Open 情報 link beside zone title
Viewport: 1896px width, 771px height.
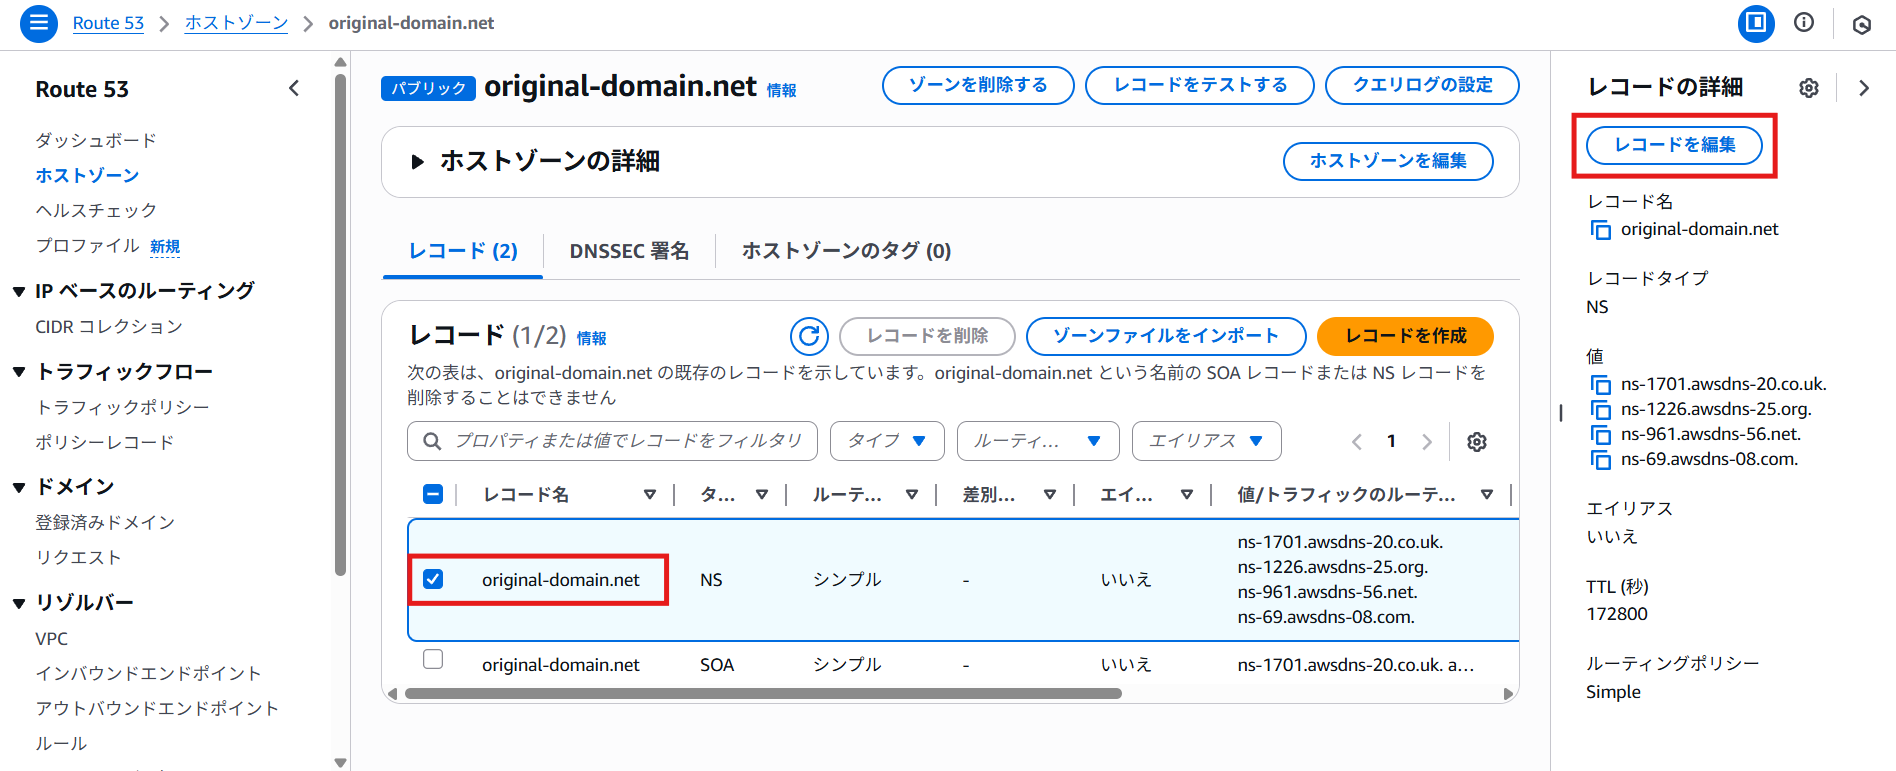pos(781,91)
